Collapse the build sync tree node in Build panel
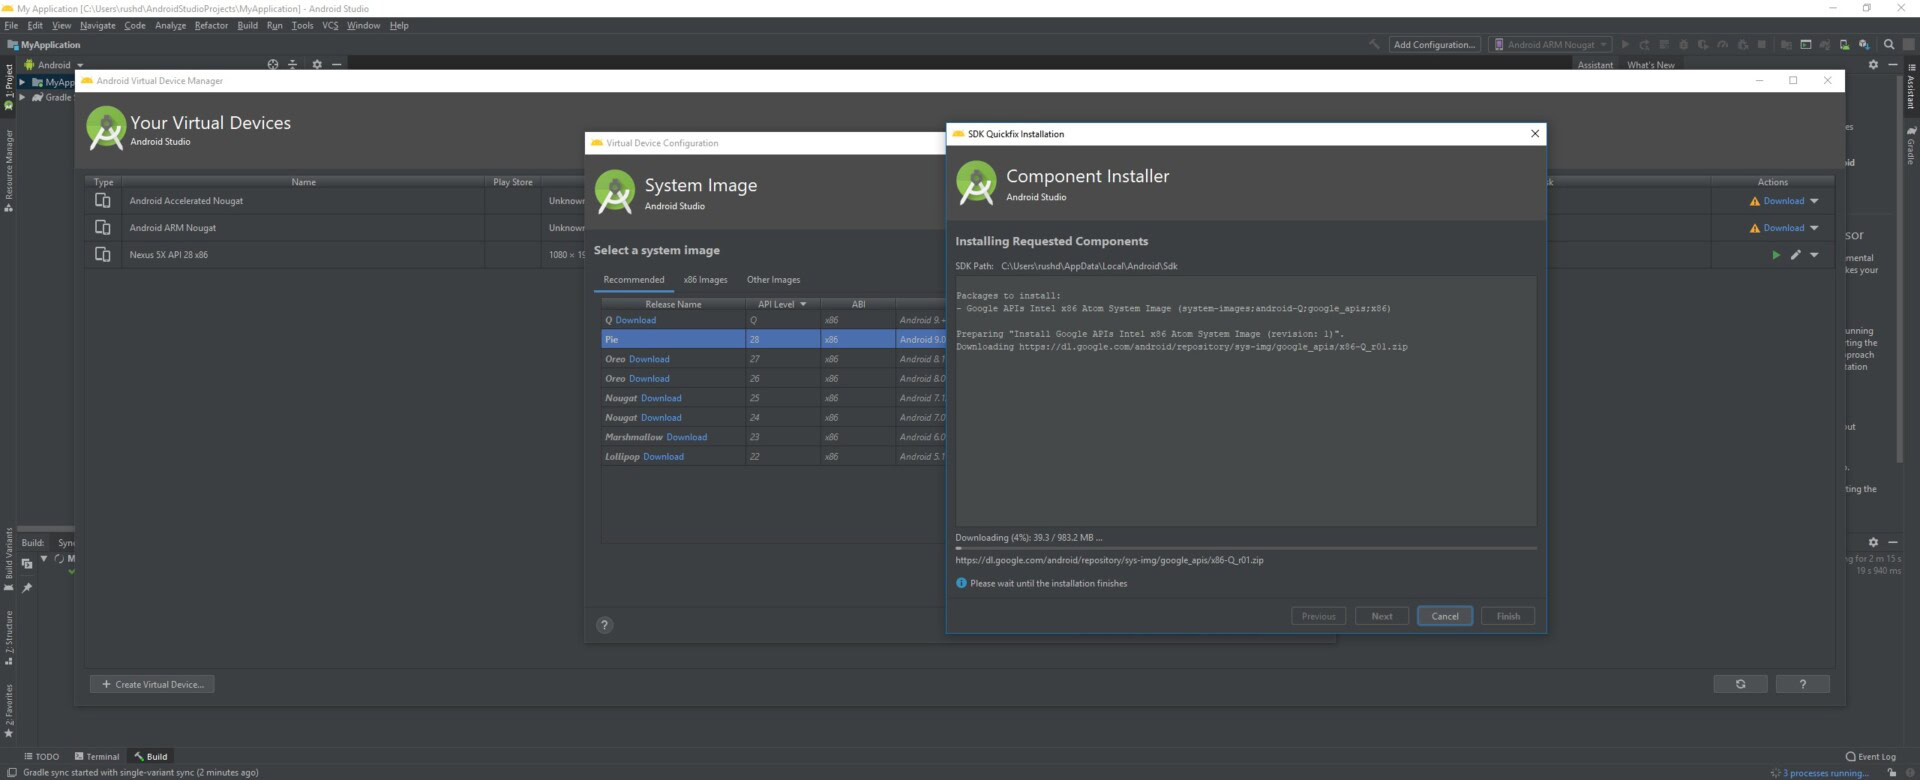 point(44,558)
